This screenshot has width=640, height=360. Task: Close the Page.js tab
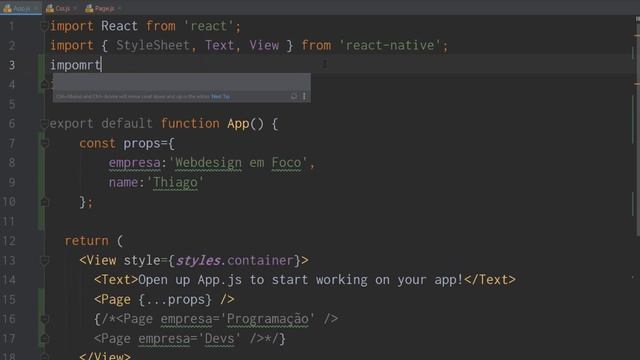pos(120,8)
